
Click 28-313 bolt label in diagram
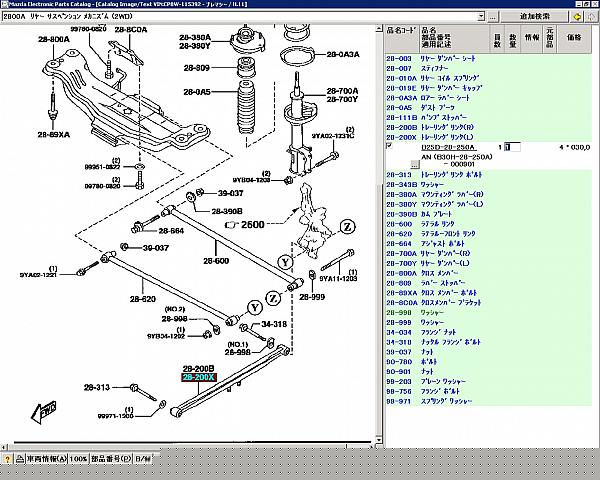pos(97,387)
